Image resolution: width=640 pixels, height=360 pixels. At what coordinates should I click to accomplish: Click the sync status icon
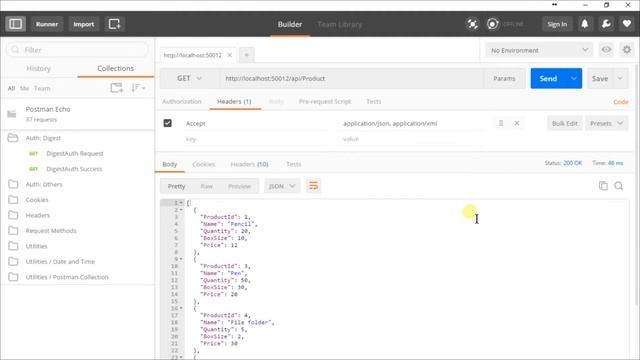[493, 24]
